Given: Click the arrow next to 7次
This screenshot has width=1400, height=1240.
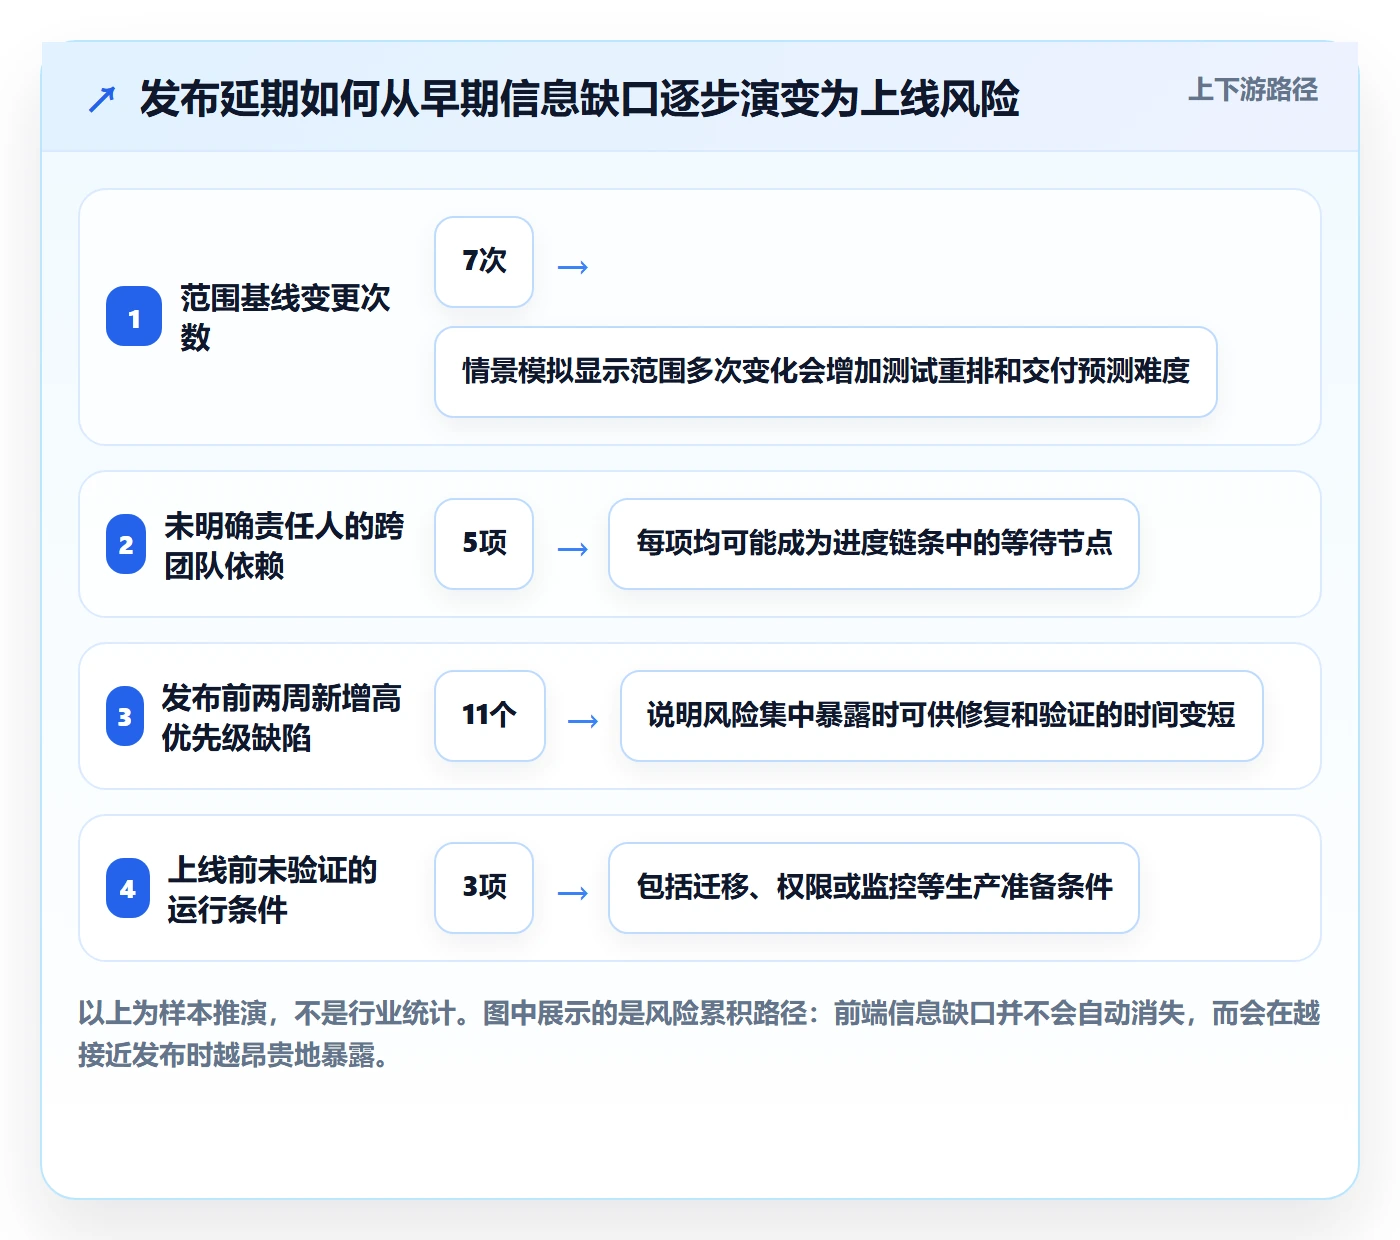Looking at the screenshot, I should 572,267.
